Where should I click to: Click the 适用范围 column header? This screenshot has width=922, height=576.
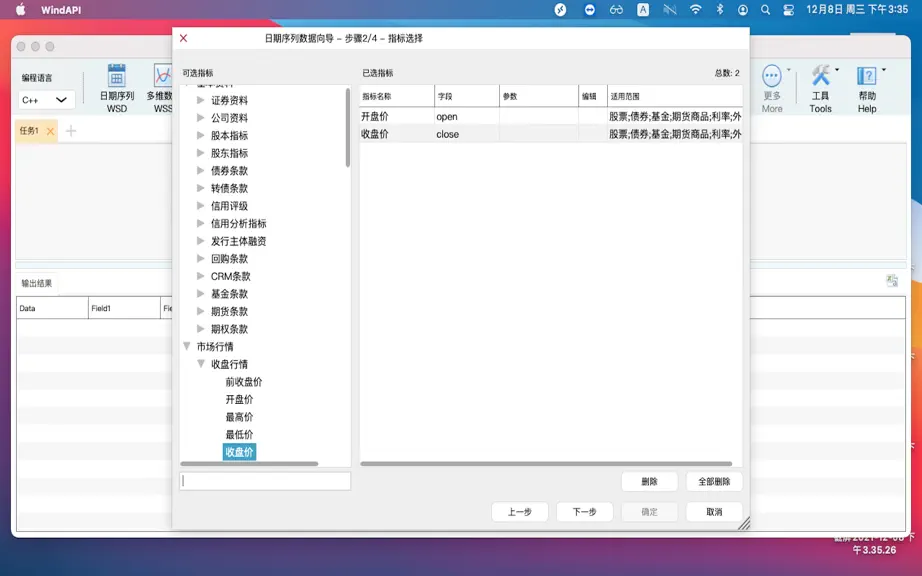tap(674, 96)
